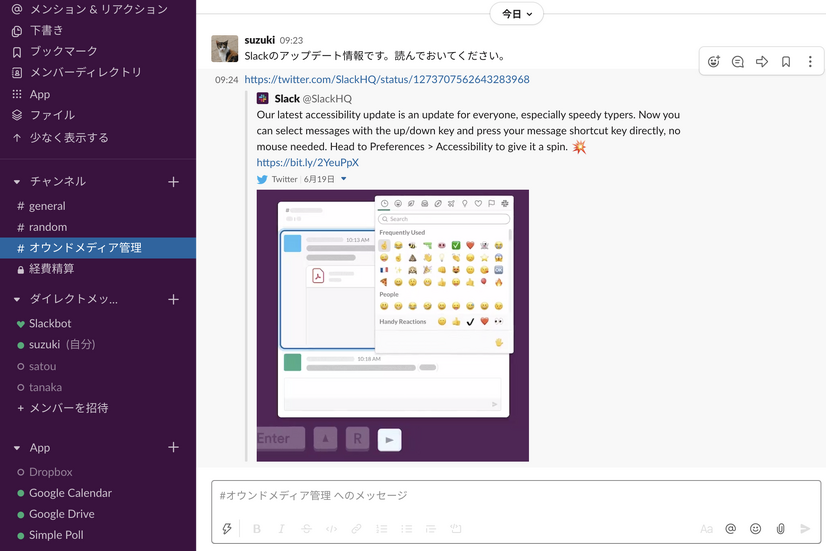Open メンション & リアクション
Screen dimensions: 826x551
coord(98,9)
